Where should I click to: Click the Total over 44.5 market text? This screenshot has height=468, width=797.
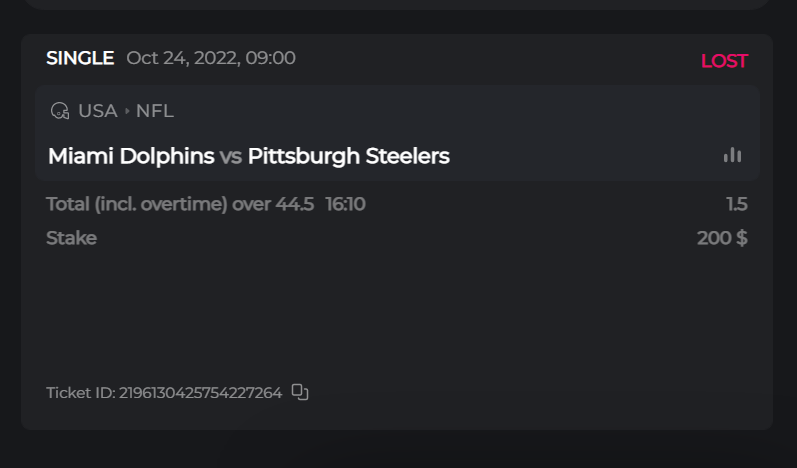pyautogui.click(x=180, y=205)
